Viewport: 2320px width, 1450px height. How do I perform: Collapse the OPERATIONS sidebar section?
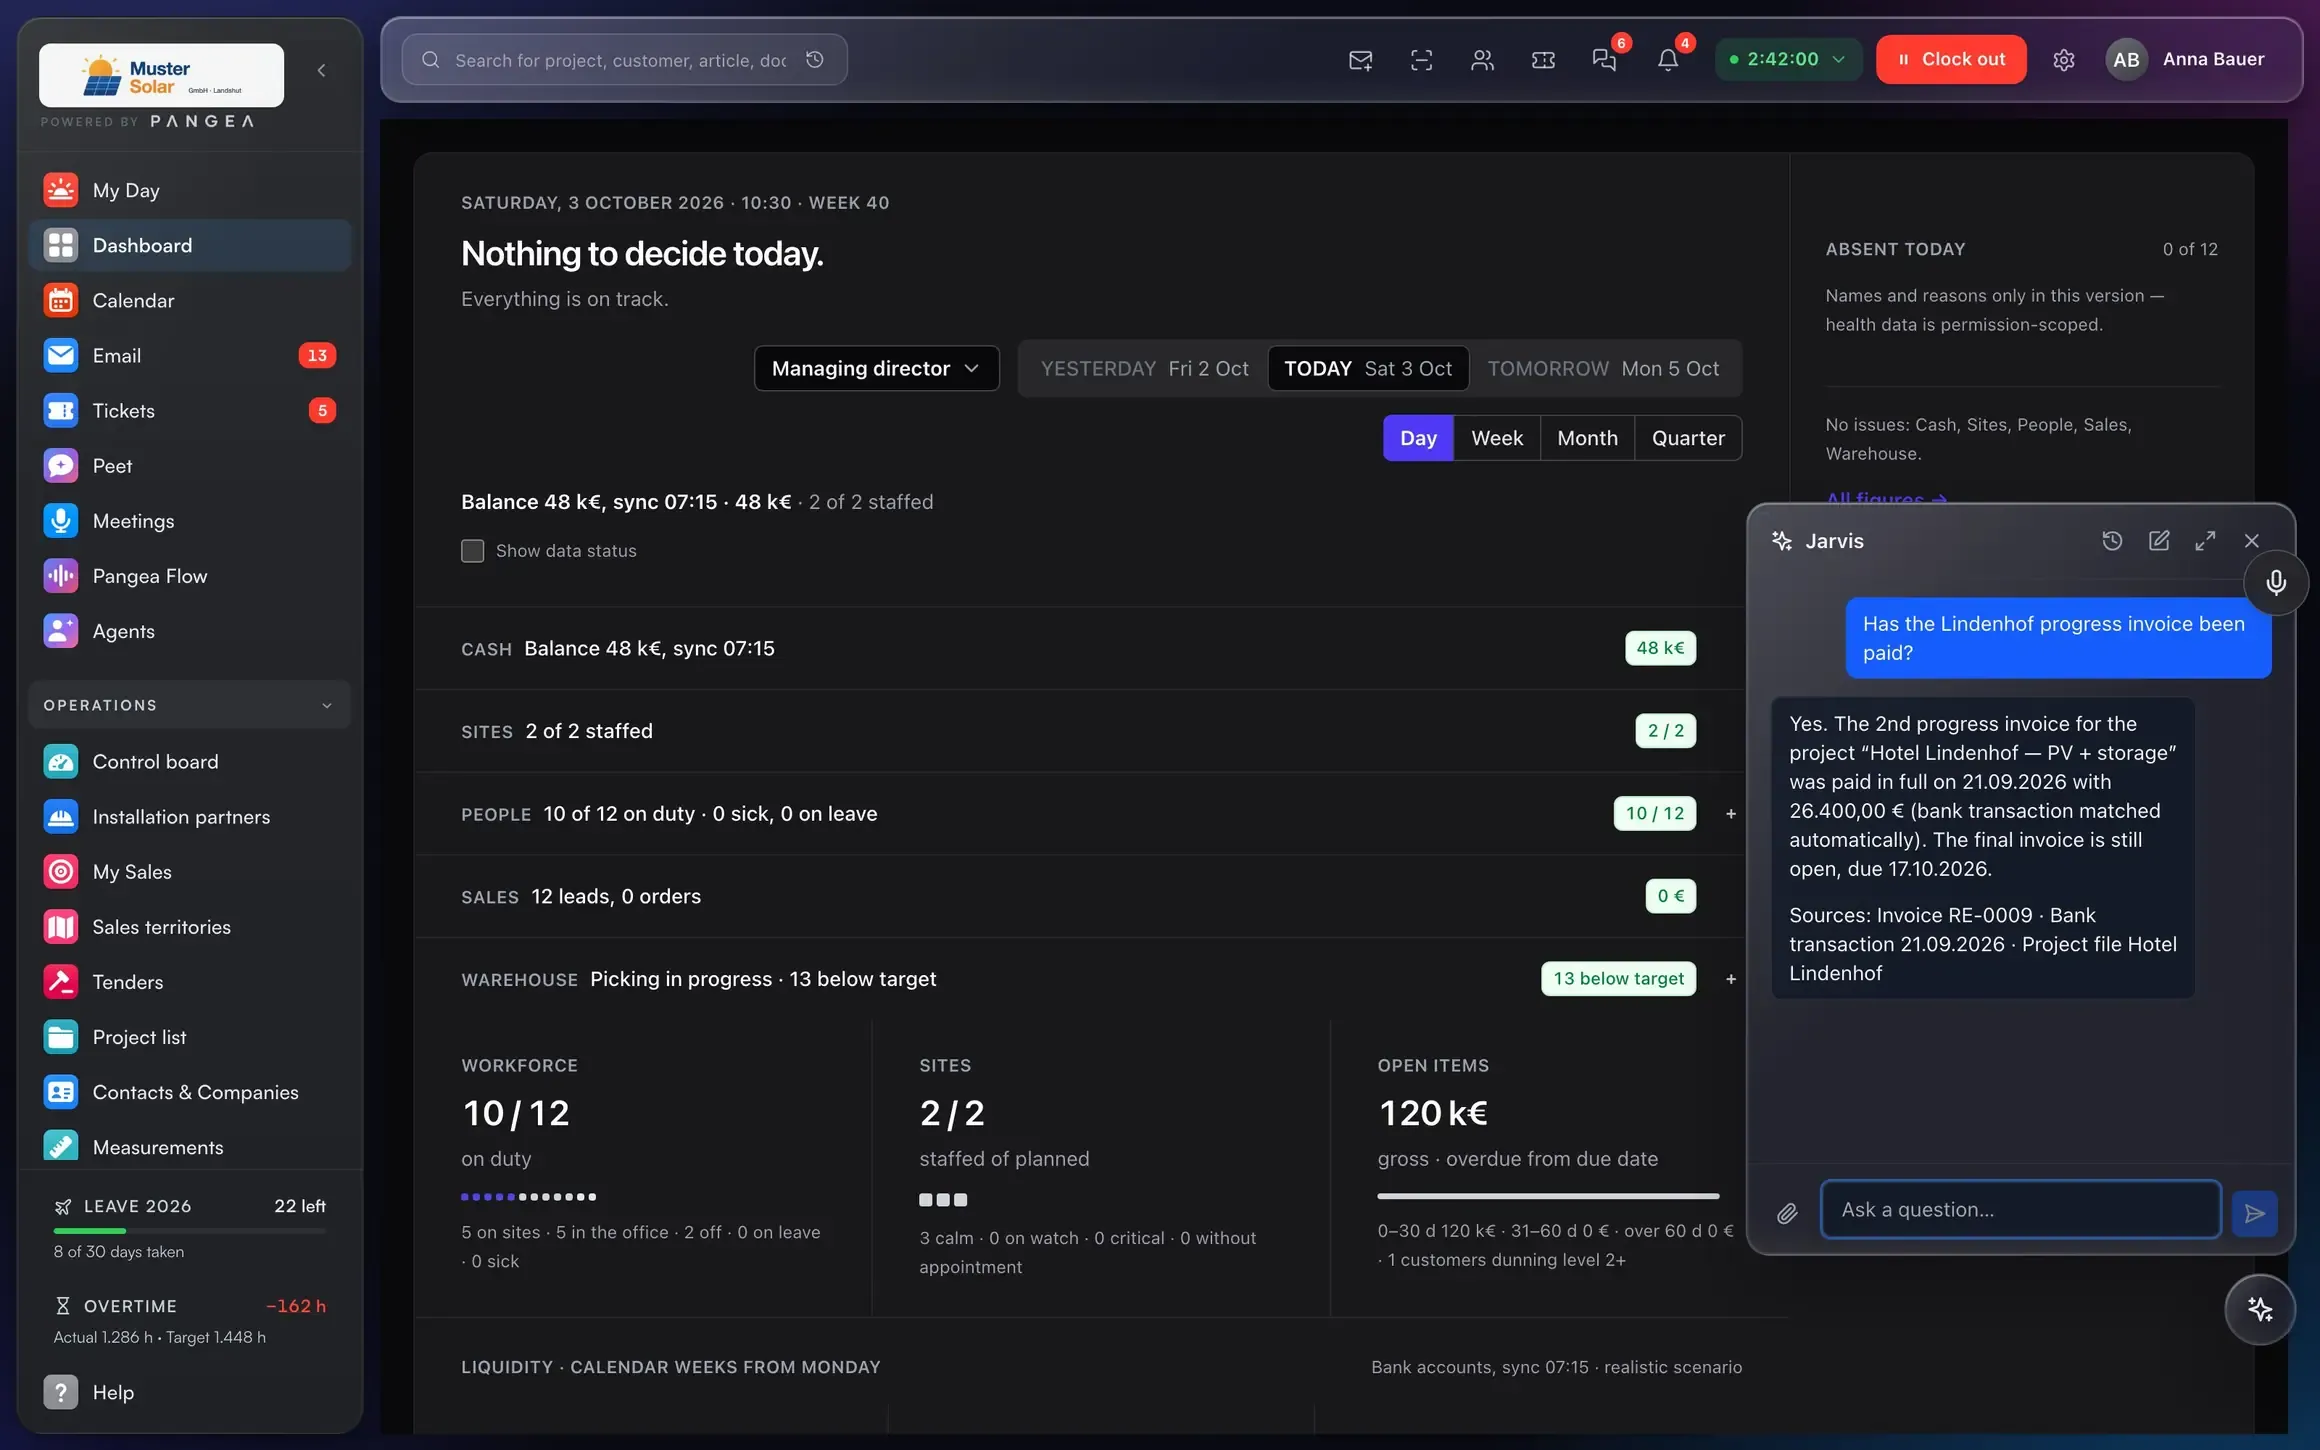pyautogui.click(x=190, y=706)
